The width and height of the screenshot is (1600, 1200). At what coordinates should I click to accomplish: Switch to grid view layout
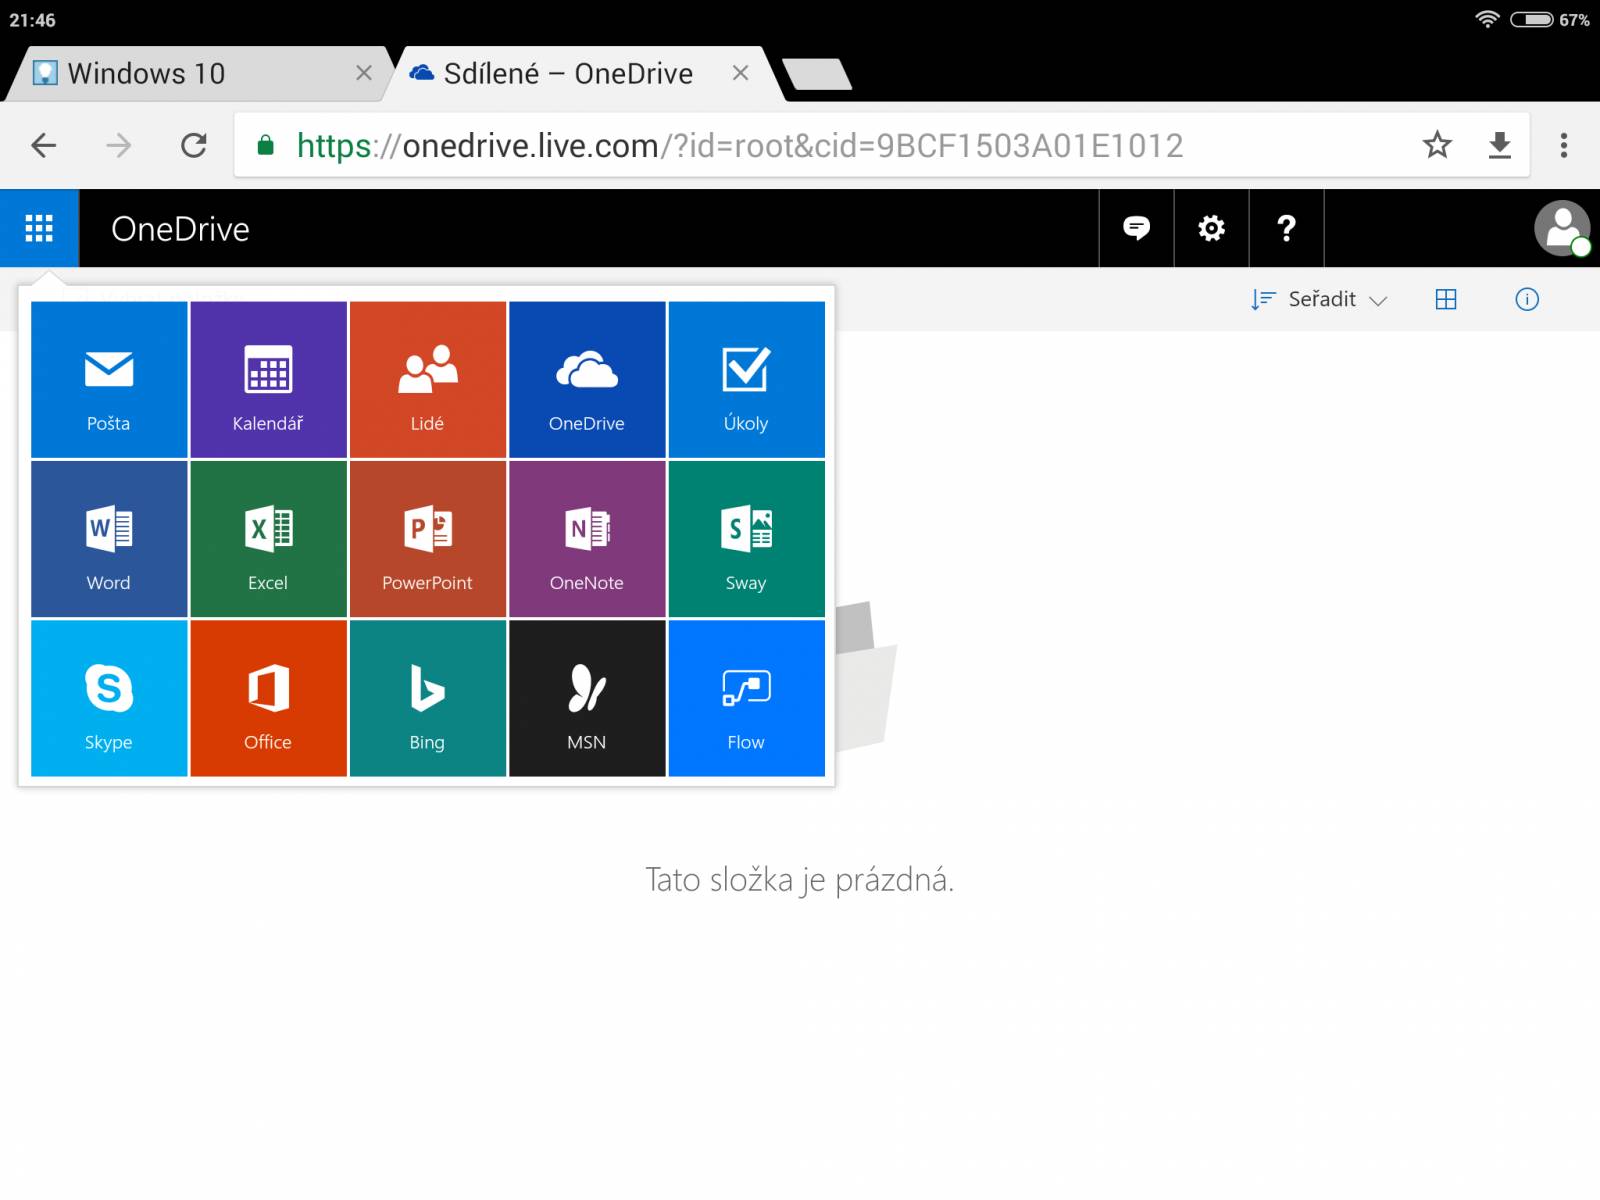1446,299
